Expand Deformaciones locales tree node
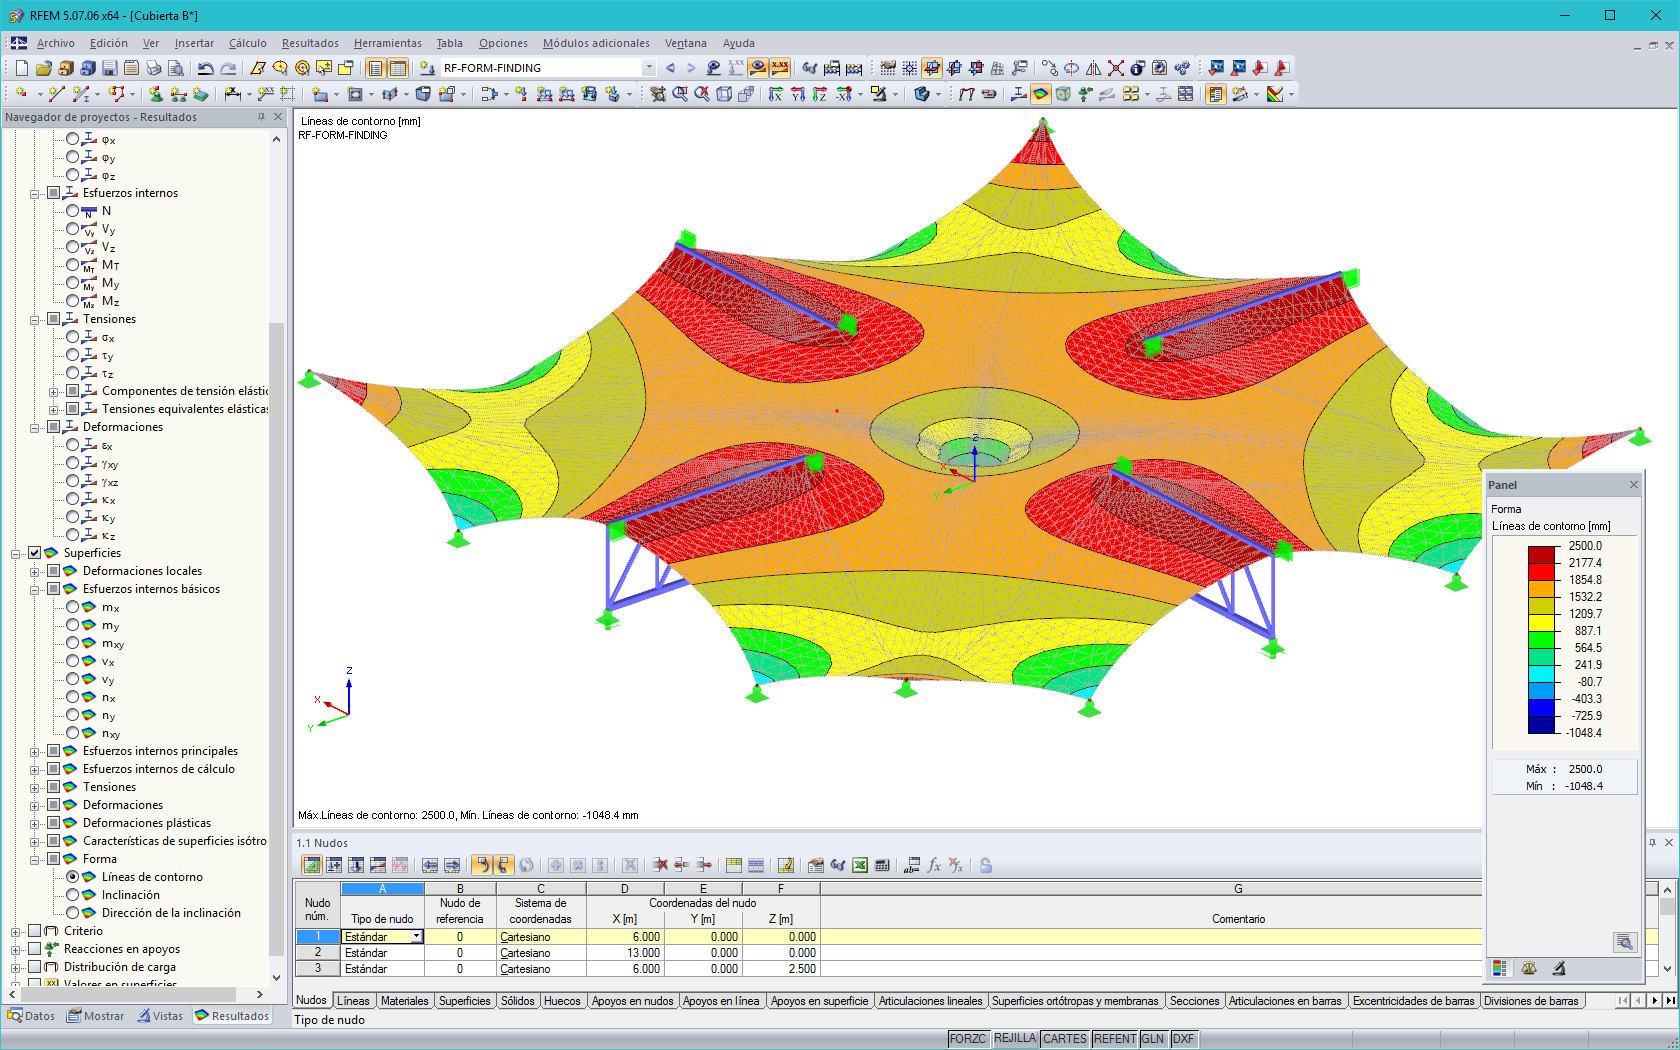 (x=35, y=572)
